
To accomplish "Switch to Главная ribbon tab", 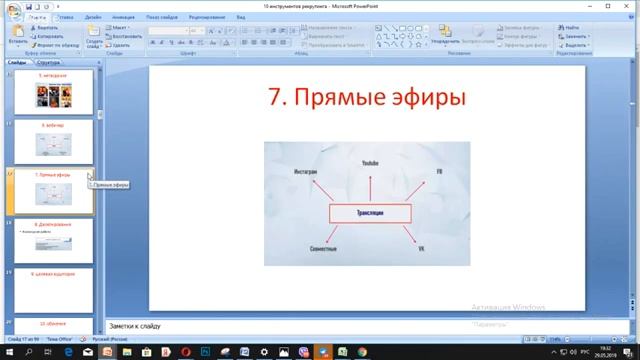I will (38, 18).
